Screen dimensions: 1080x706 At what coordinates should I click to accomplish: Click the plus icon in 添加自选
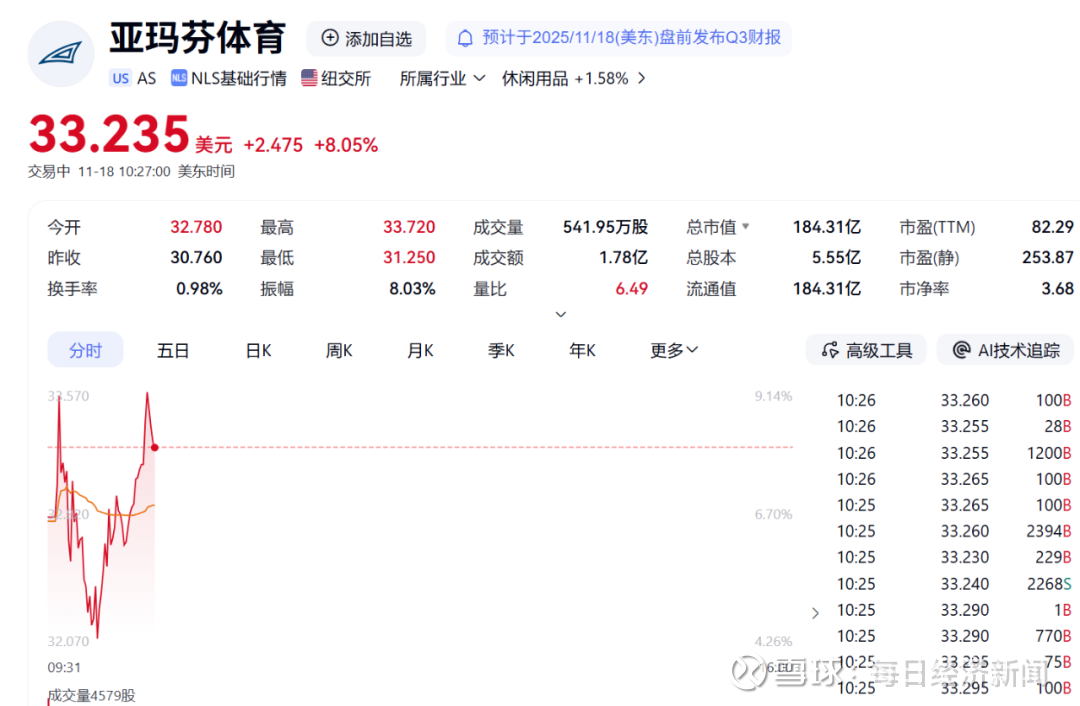(330, 38)
